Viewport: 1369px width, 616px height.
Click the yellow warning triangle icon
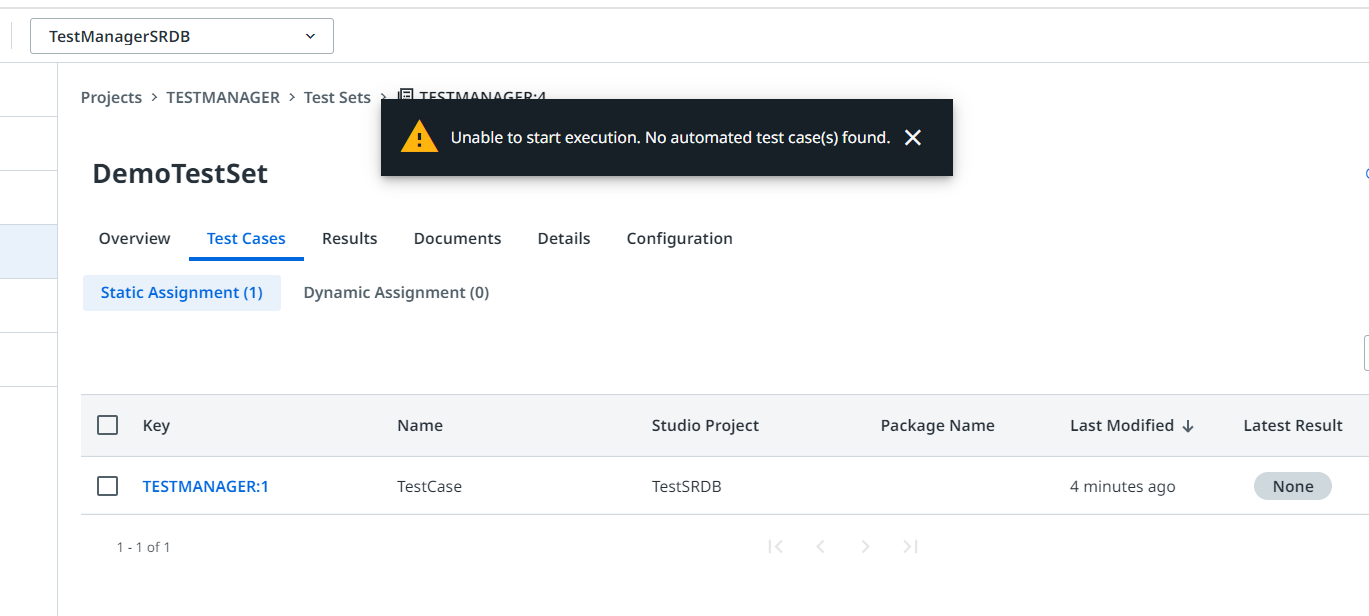[x=419, y=137]
